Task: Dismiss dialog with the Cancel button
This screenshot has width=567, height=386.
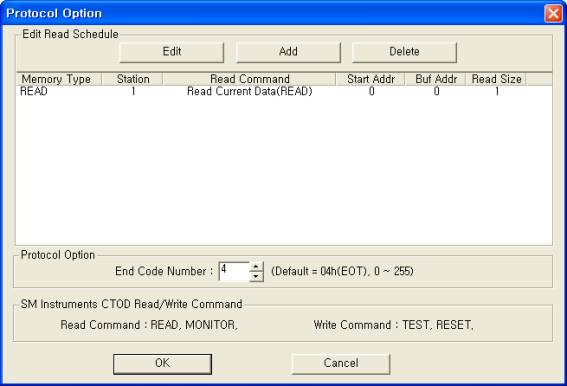Action: pos(341,364)
